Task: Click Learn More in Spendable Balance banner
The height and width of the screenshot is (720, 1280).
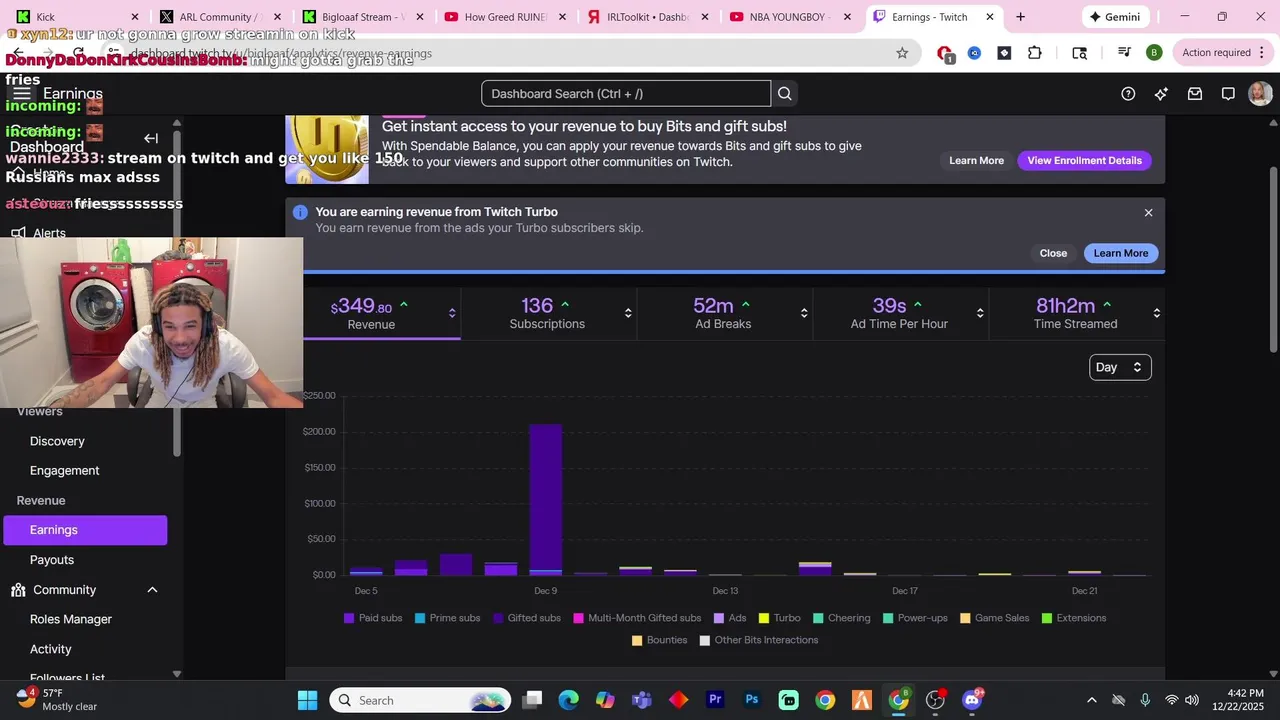Action: [x=976, y=161]
